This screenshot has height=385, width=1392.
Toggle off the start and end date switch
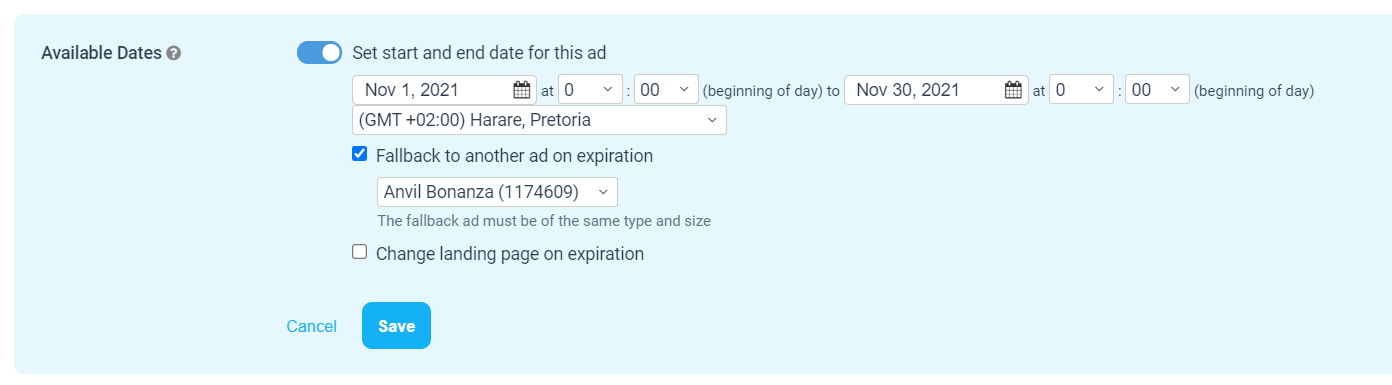[x=319, y=52]
